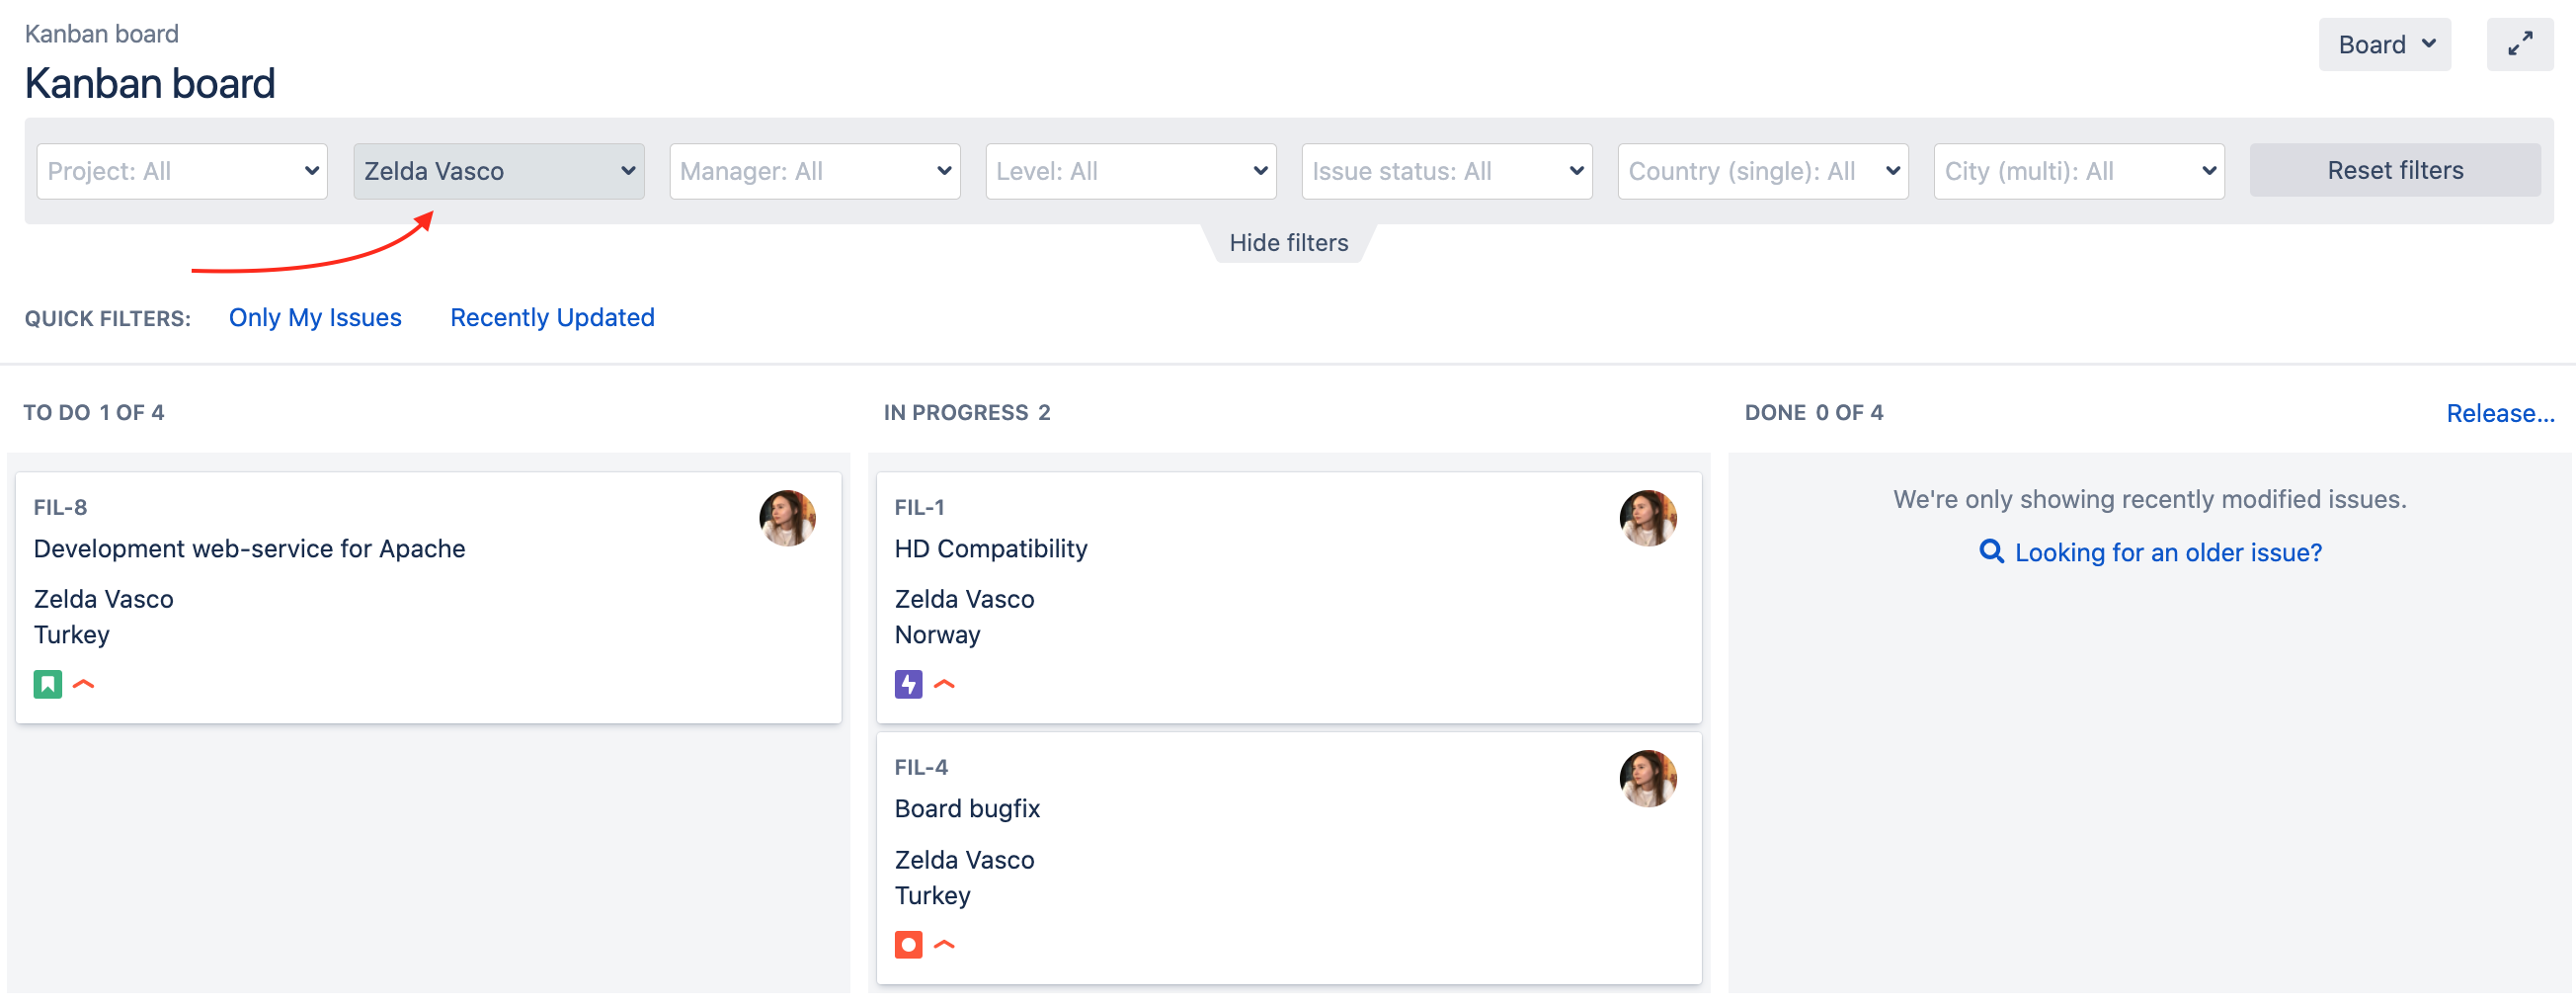Click the green story icon on FIL-8
2576x1006 pixels.
tap(48, 684)
